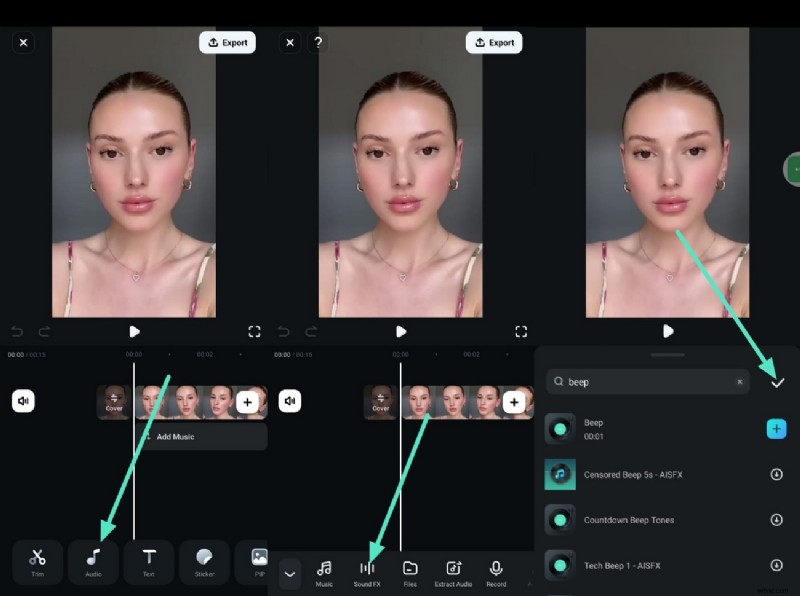
Task: Tap the undo arrow above the timeline
Action: click(15, 331)
